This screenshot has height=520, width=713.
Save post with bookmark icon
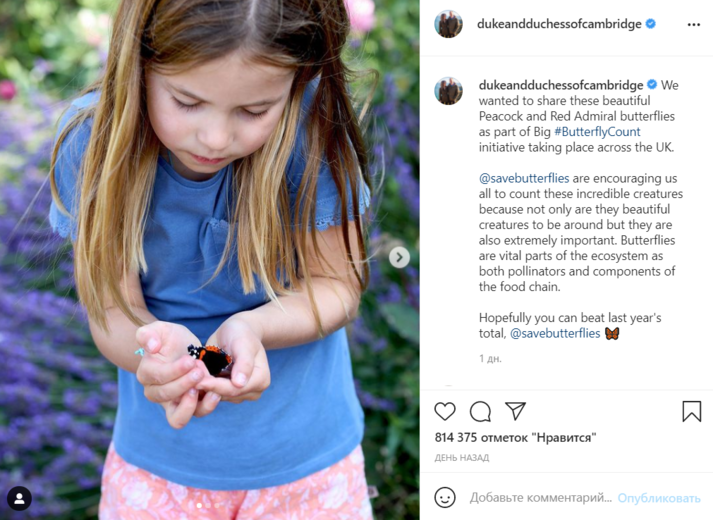pyautogui.click(x=692, y=411)
